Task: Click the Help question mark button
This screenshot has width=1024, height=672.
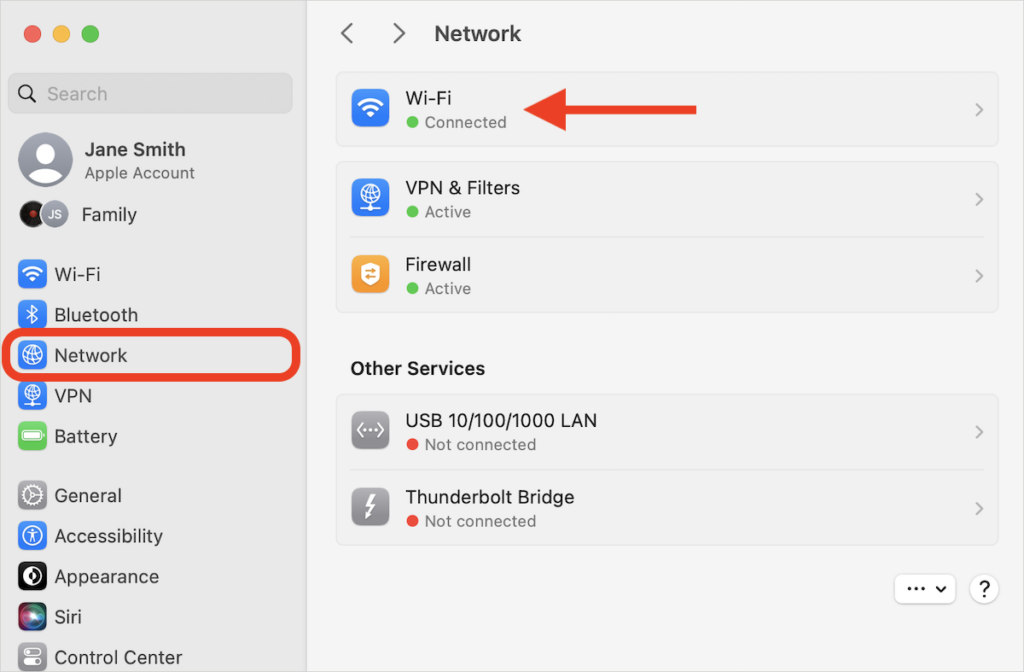Action: (983, 589)
